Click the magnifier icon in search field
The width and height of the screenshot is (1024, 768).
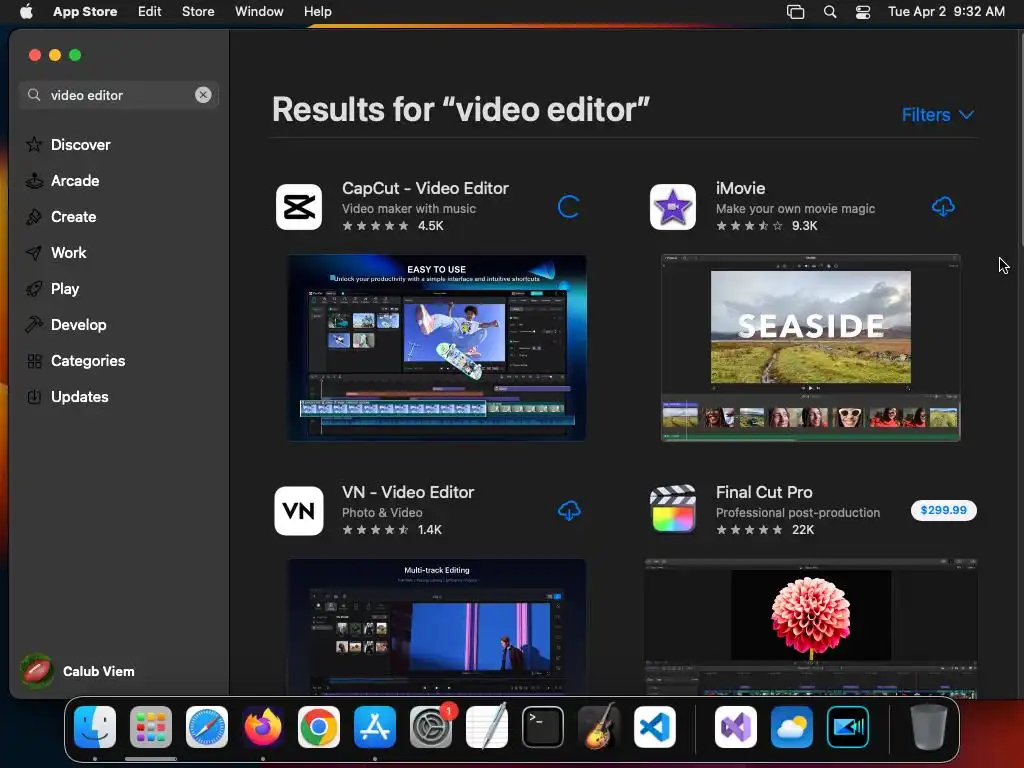34,95
